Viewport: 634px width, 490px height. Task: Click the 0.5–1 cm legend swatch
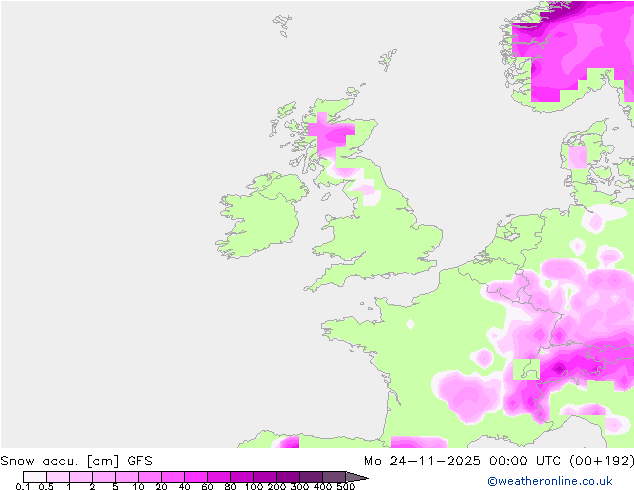(58, 477)
